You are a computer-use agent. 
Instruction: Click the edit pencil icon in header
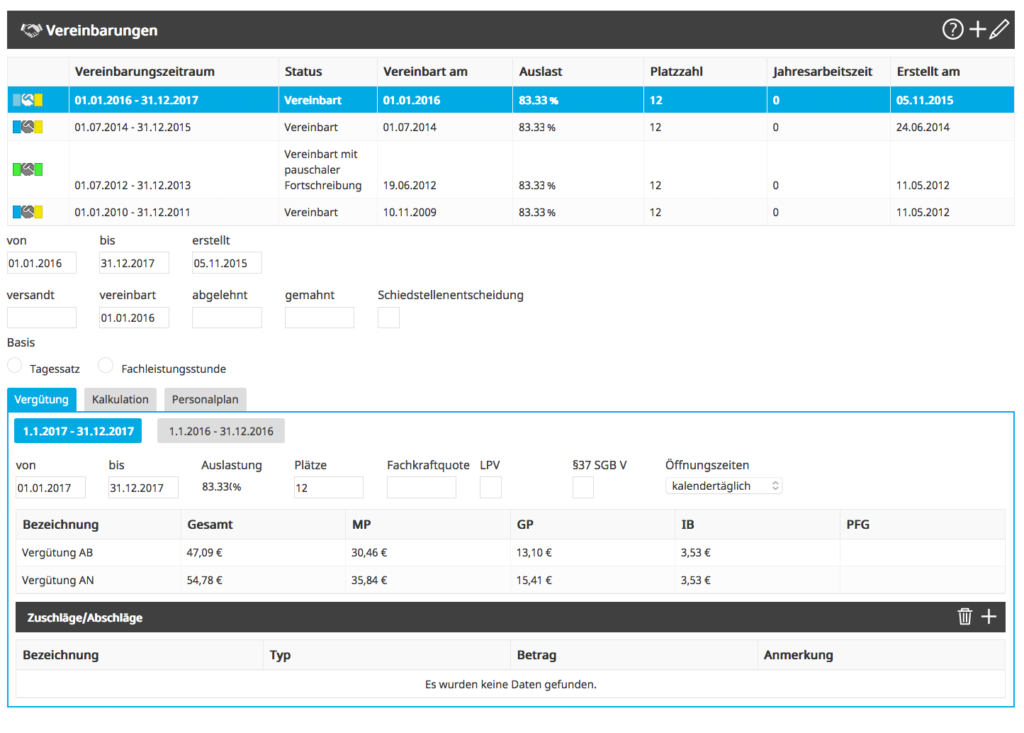[x=999, y=30]
